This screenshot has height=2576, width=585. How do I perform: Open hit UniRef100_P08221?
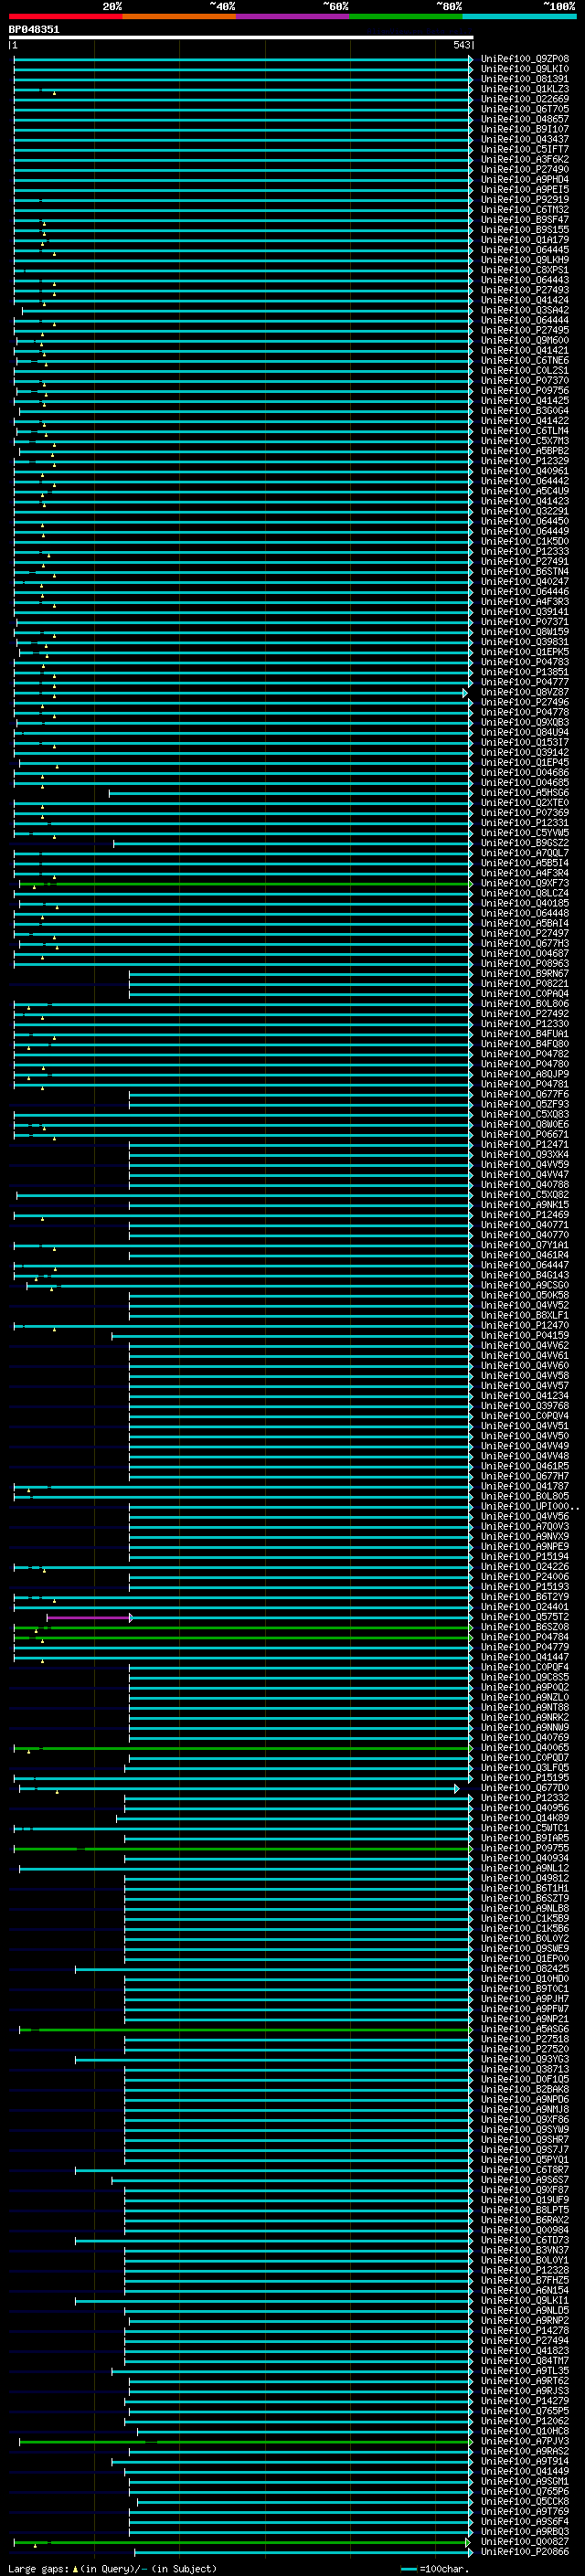[x=524, y=984]
